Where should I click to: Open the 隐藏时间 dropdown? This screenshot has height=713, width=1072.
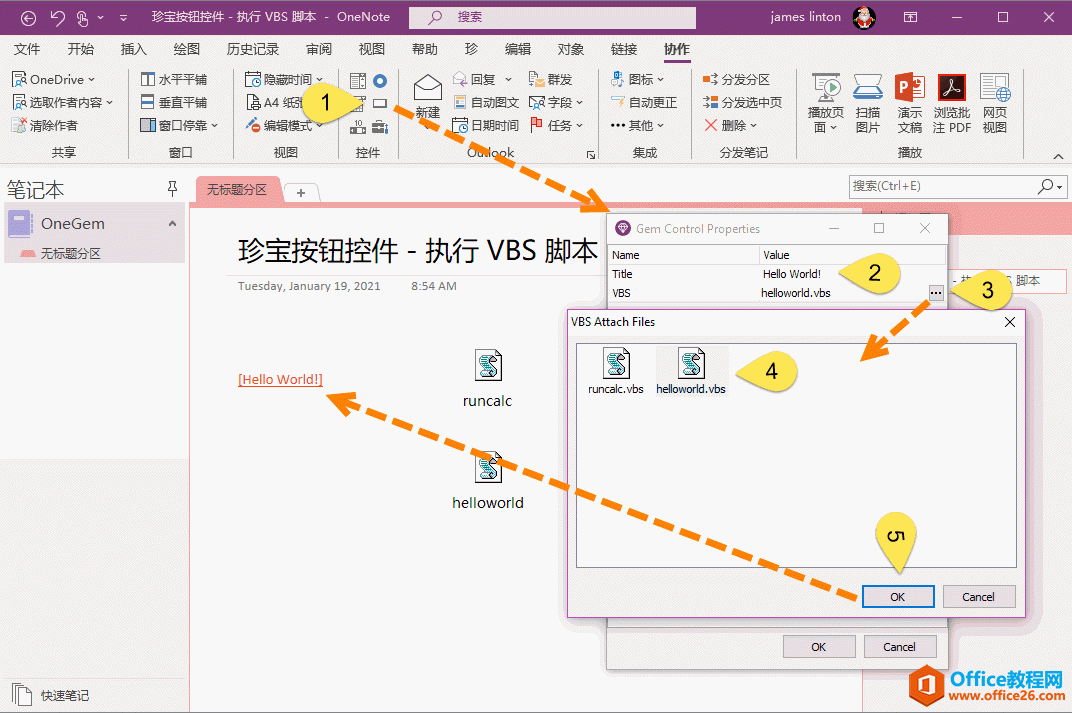[319, 80]
